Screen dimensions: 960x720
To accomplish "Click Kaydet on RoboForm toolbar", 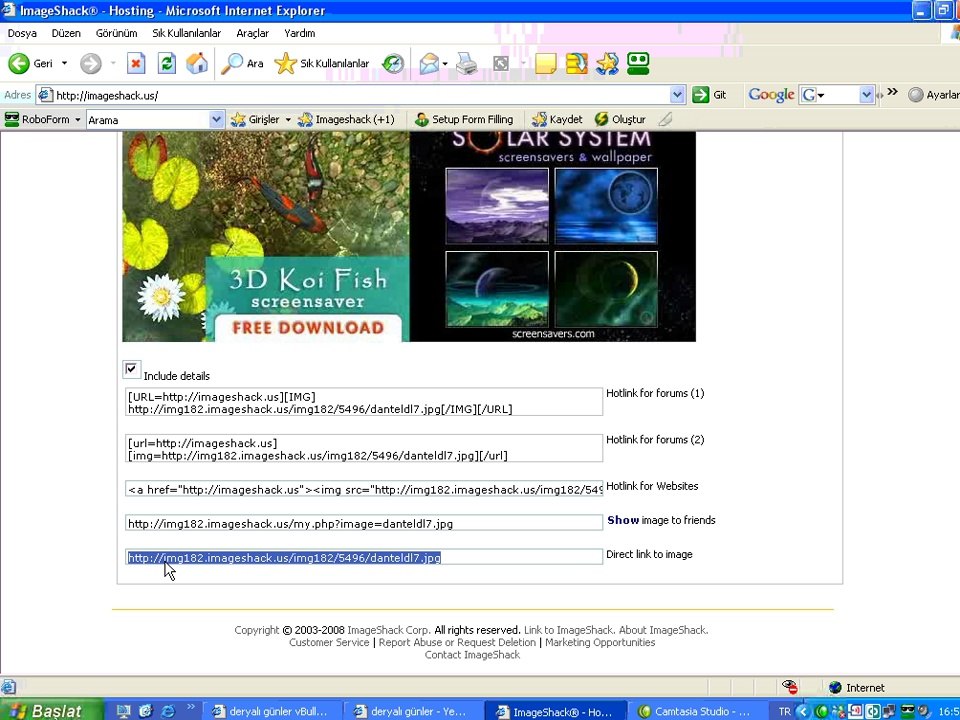I will (557, 119).
